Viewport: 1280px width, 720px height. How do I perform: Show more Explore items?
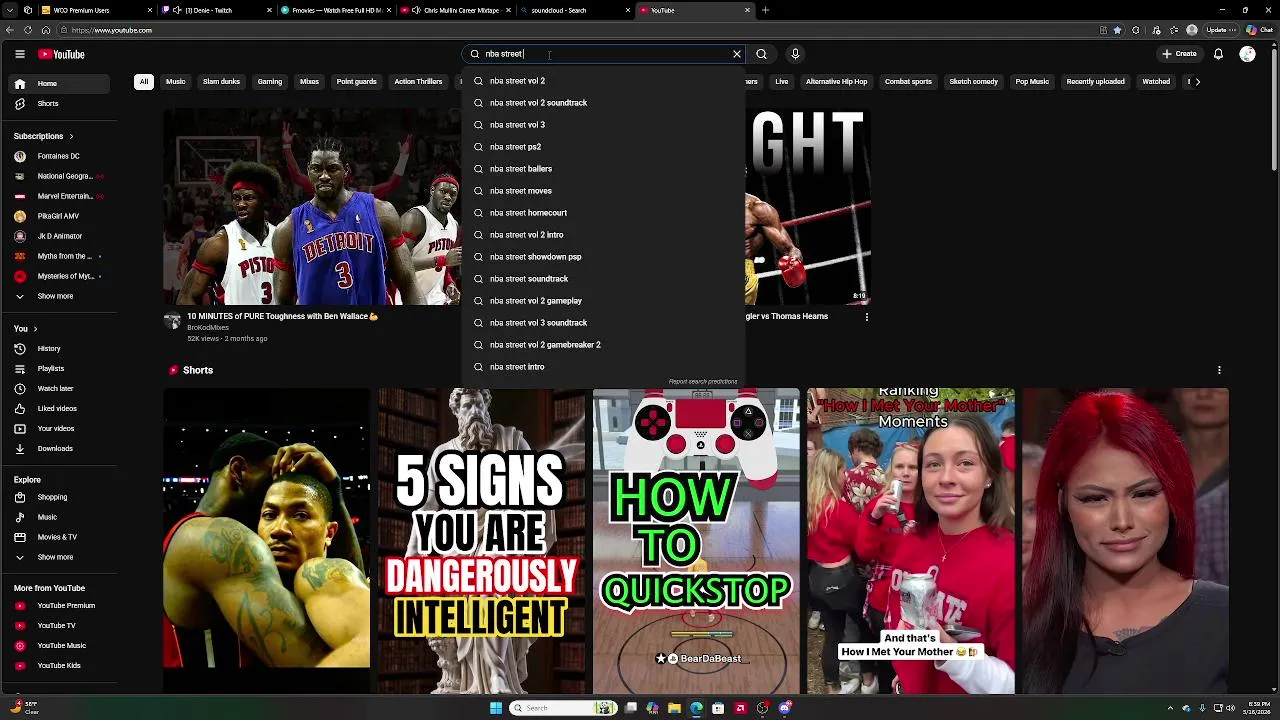pyautogui.click(x=59, y=557)
